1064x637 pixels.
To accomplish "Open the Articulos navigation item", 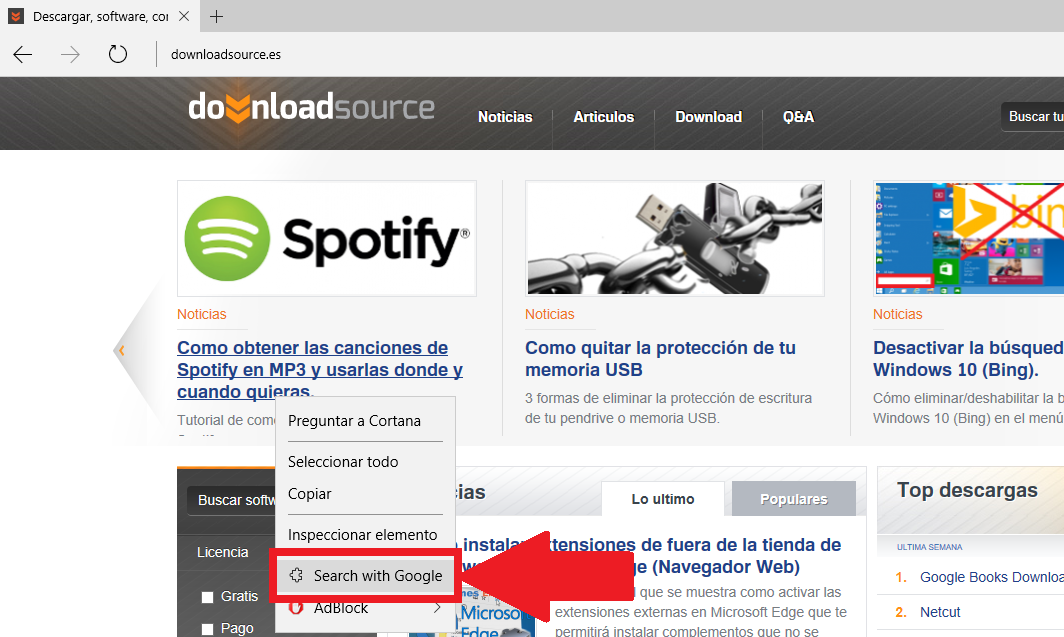I will 603,117.
